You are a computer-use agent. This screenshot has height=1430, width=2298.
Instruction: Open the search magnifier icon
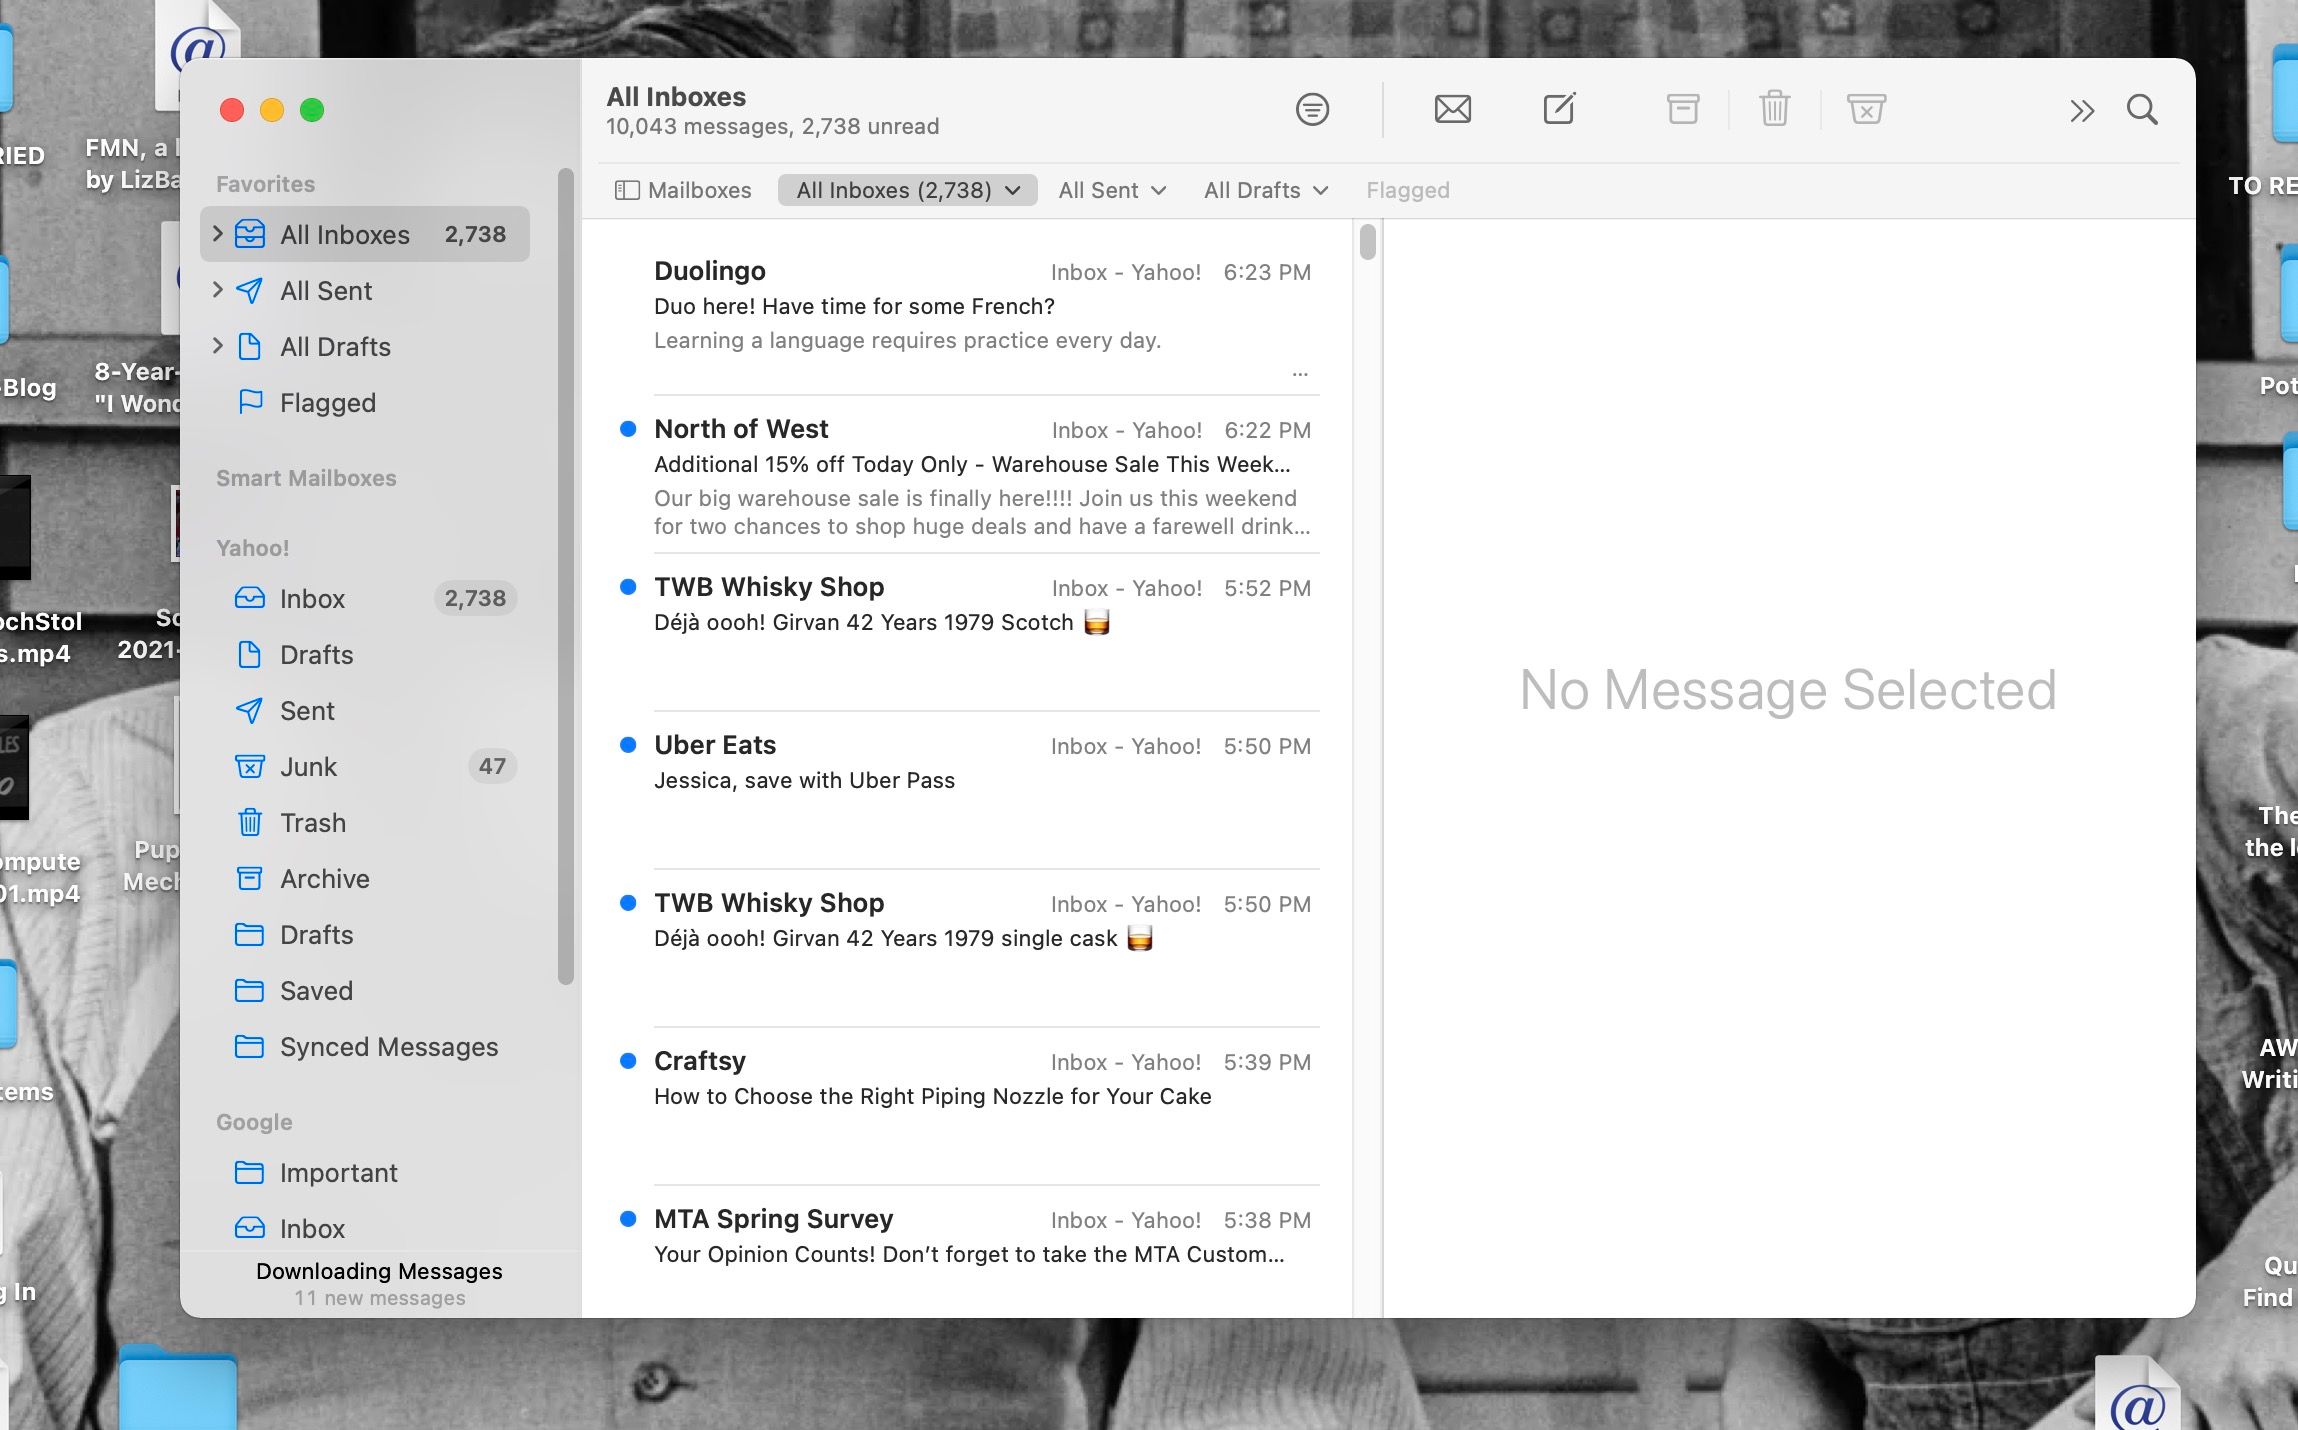coord(2143,110)
